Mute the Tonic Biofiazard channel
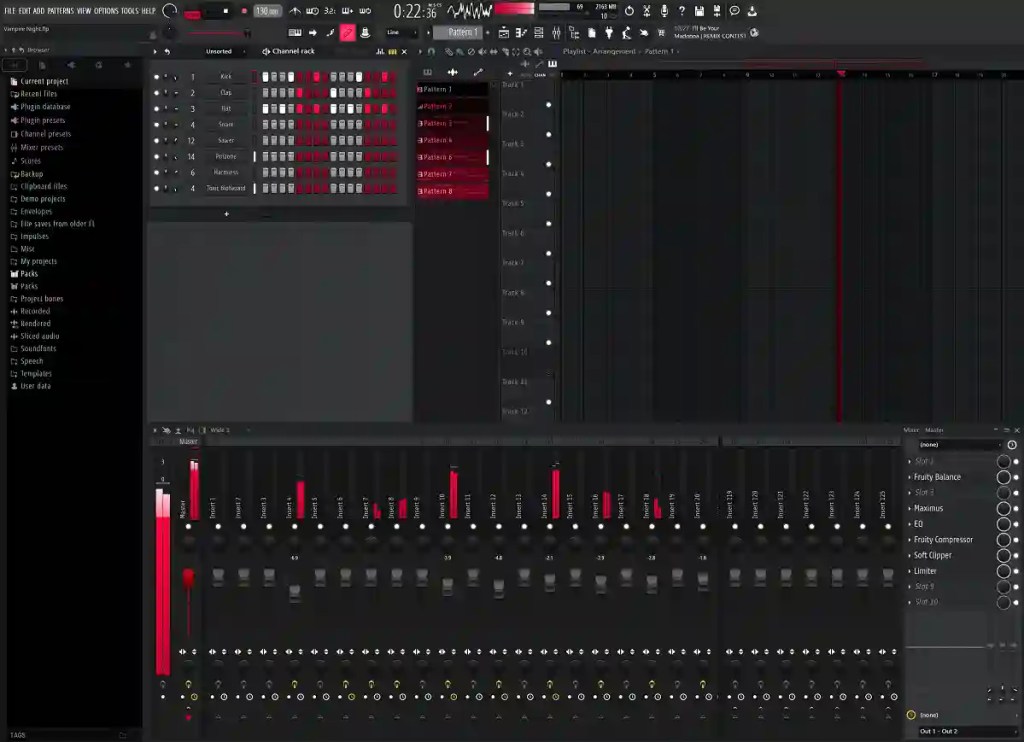 coord(156,188)
